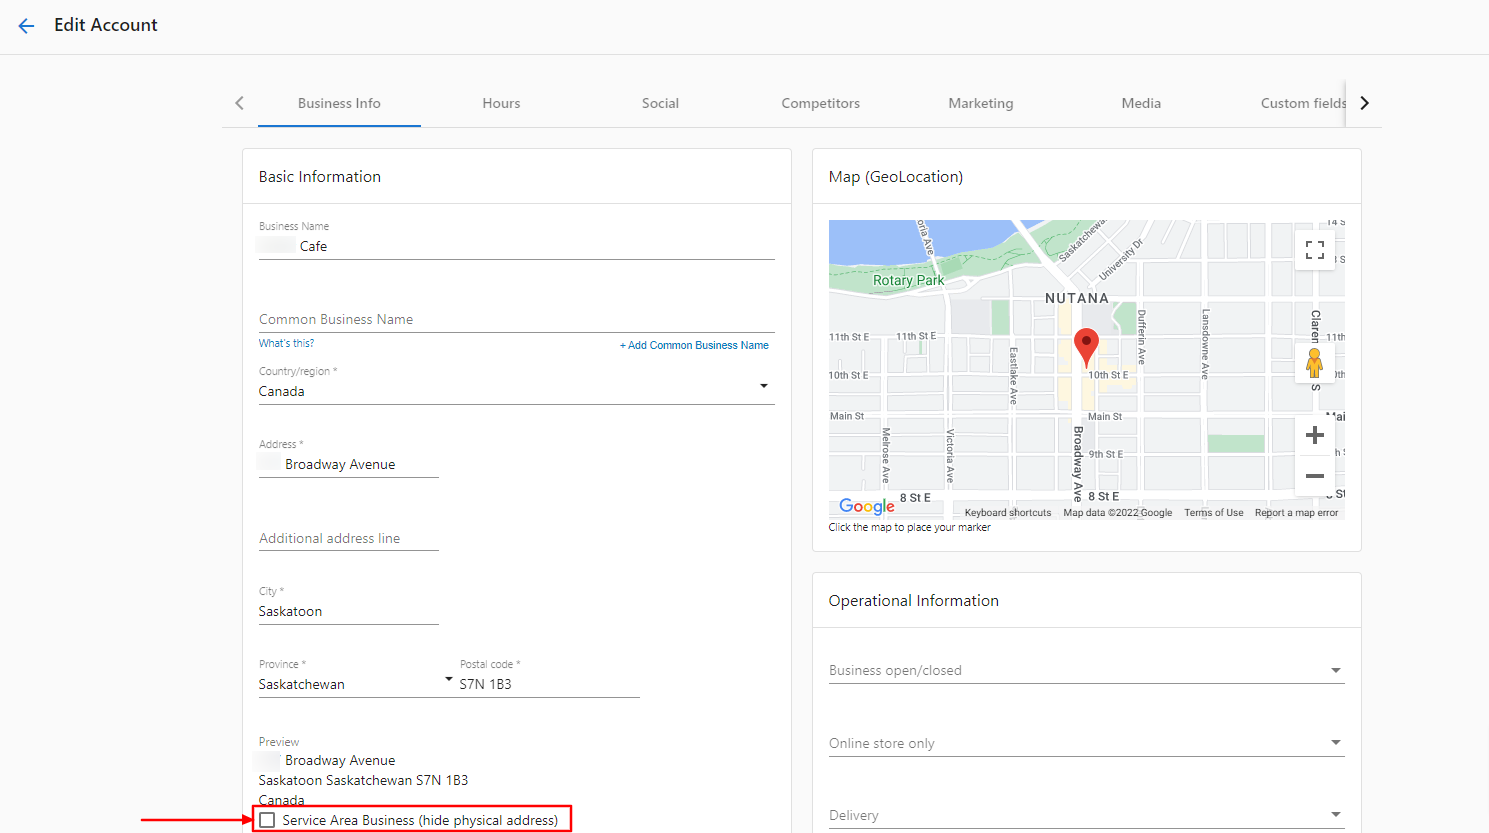Image resolution: width=1489 pixels, height=833 pixels.
Task: Toggle fullscreen view on the map
Action: [x=1315, y=249]
